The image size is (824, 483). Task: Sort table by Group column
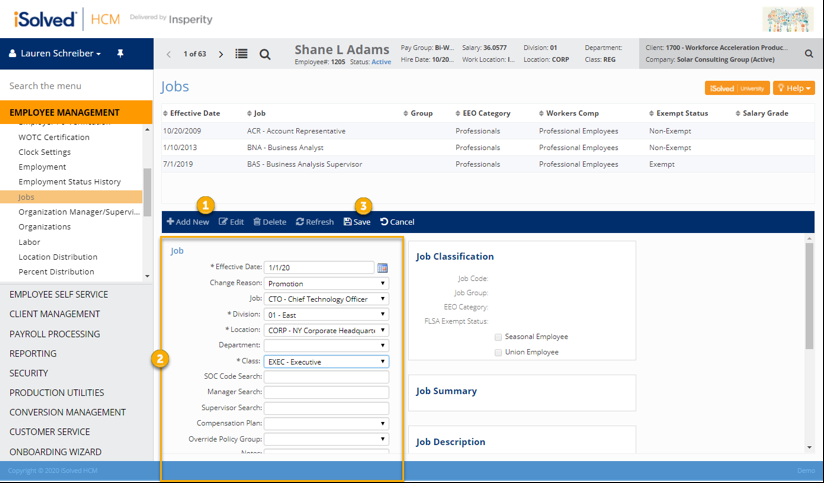point(418,113)
